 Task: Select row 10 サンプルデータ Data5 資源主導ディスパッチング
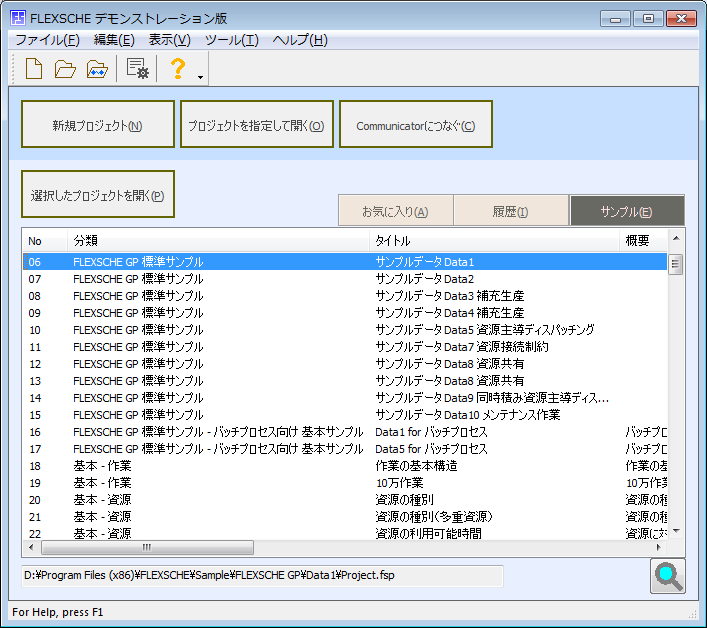[485, 330]
